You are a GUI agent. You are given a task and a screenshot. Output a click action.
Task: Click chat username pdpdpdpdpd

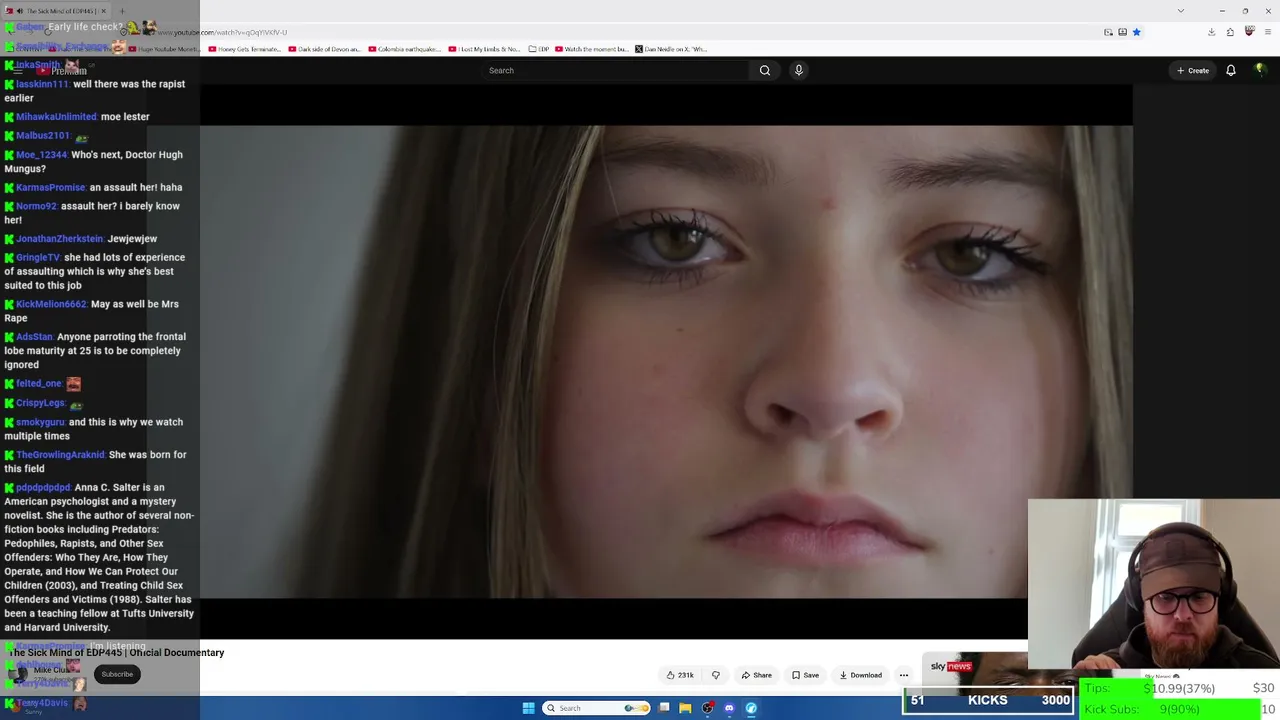tap(43, 488)
